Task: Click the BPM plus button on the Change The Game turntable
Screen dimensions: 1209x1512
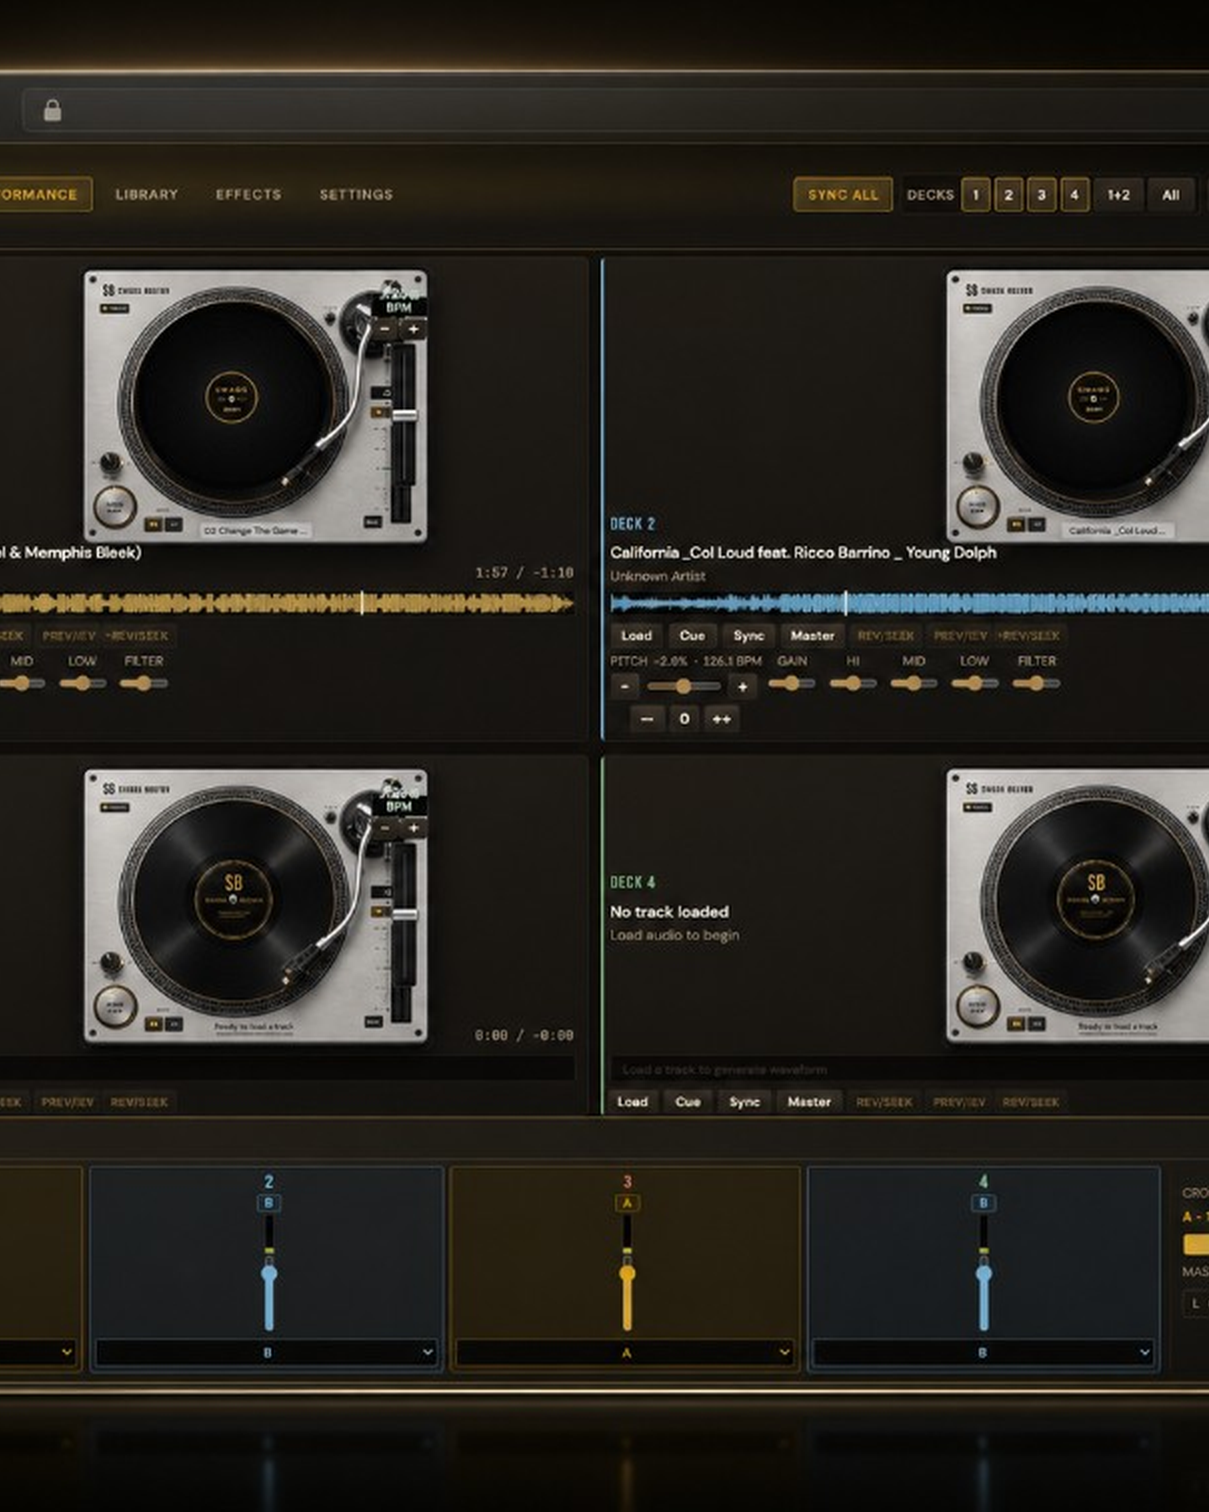Action: pos(413,329)
